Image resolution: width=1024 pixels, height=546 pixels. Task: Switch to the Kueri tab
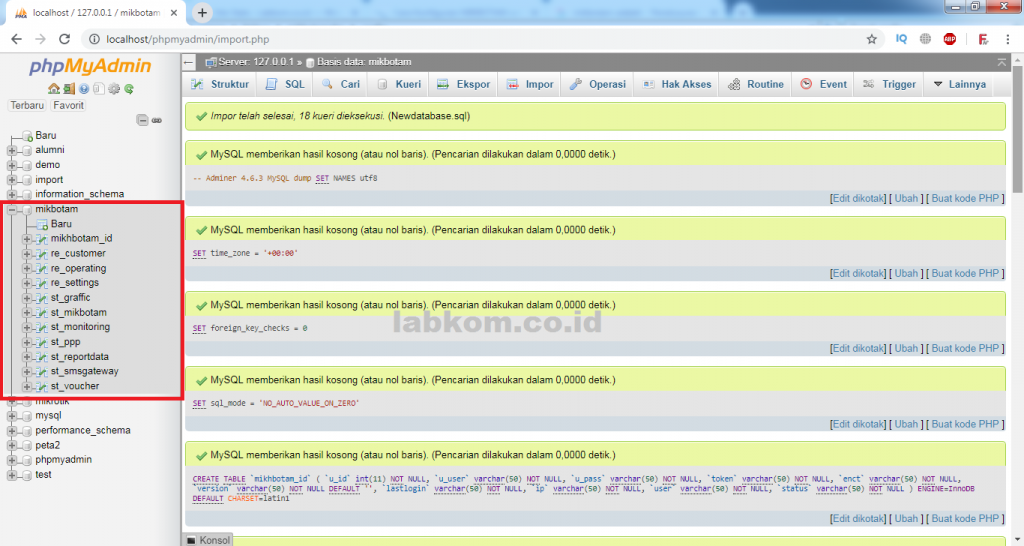coord(399,84)
